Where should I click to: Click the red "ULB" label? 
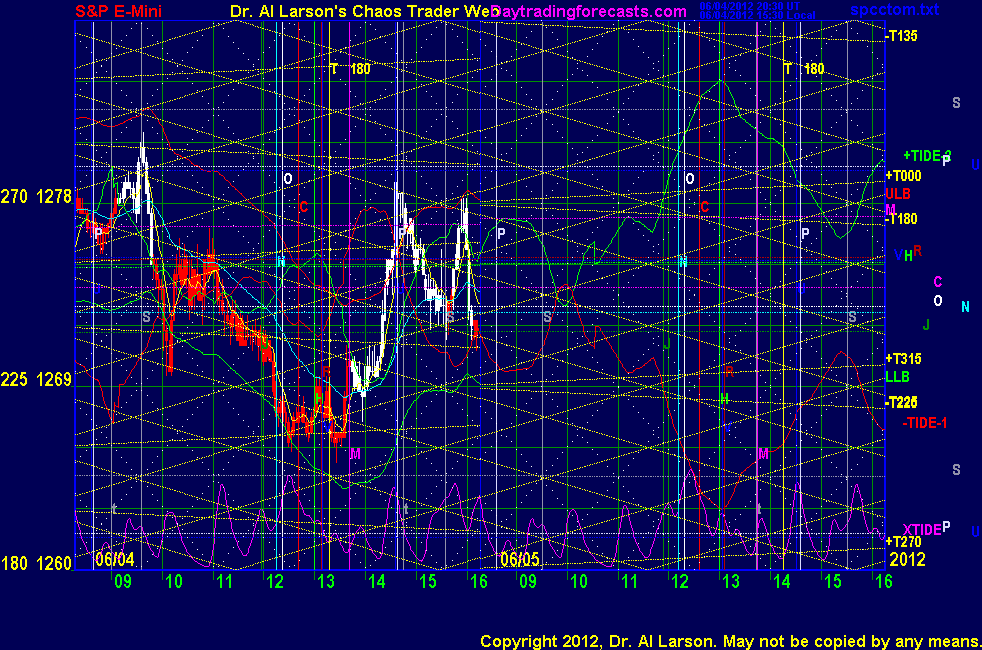[897, 193]
